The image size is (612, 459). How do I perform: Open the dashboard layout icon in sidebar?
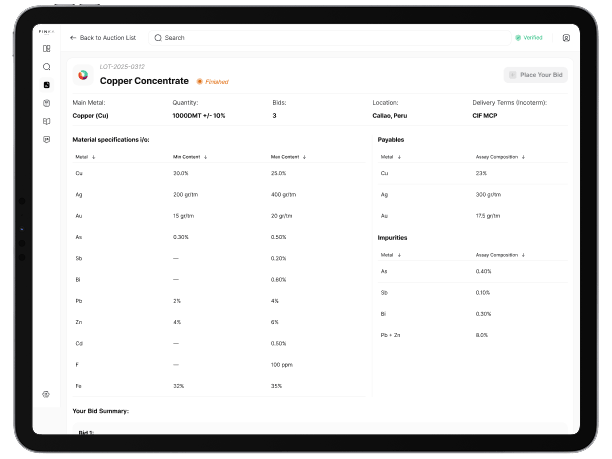(46, 48)
